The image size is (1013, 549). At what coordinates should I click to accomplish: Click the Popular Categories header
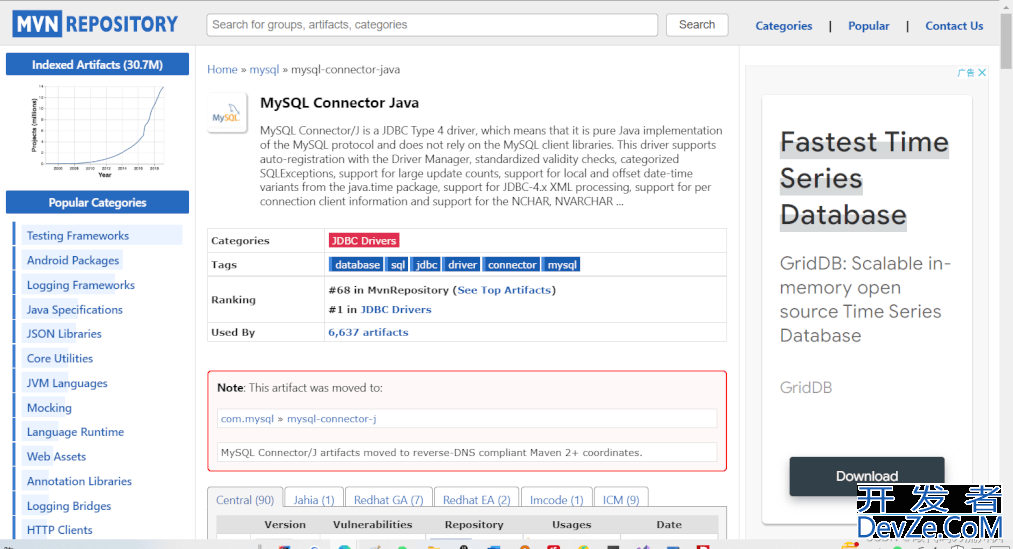(98, 202)
